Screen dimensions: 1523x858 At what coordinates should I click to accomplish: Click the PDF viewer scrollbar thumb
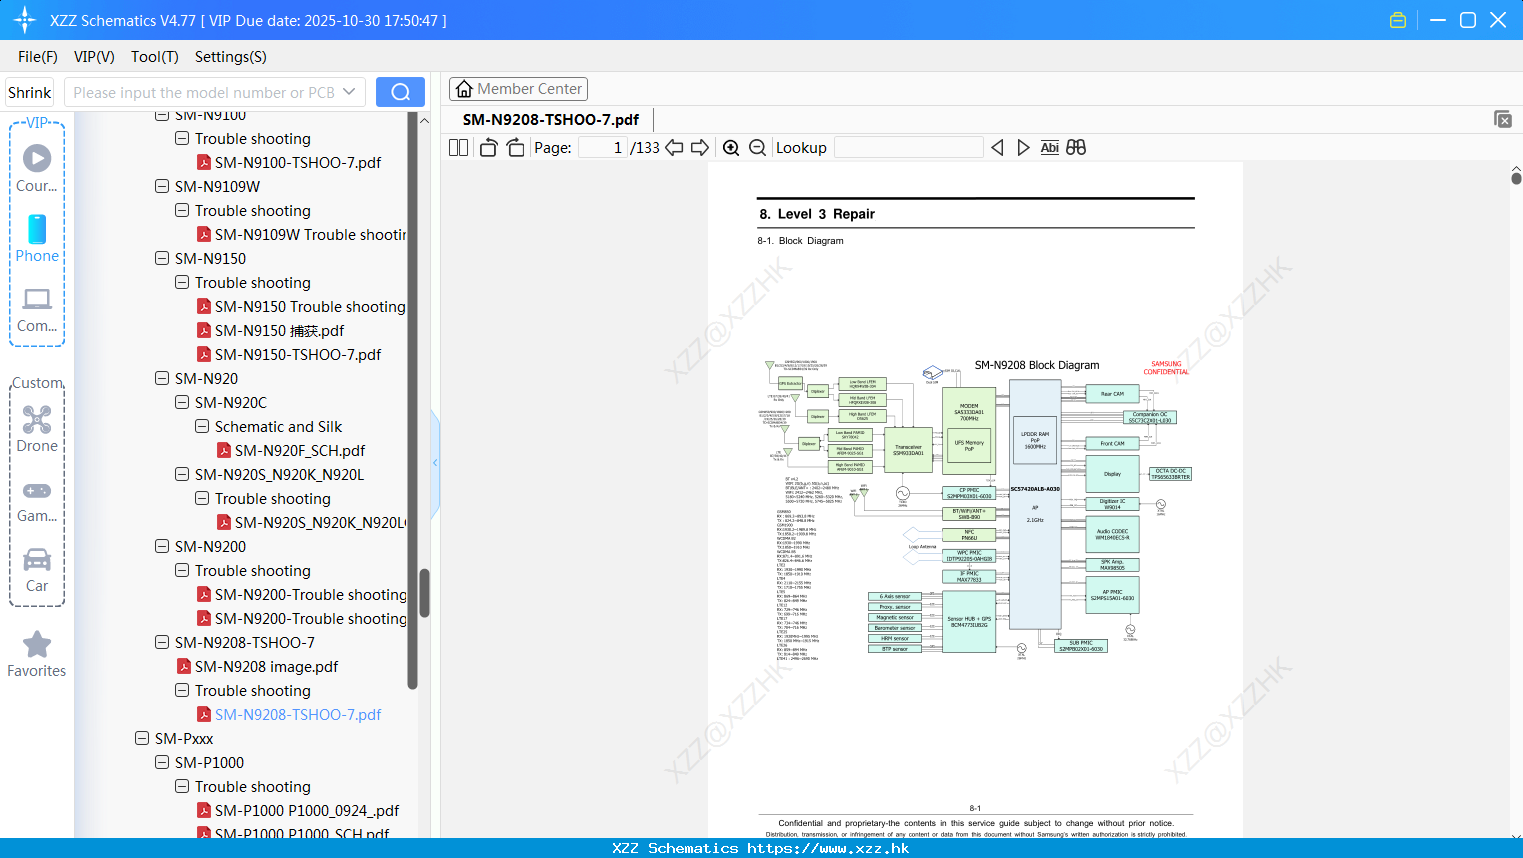[1516, 177]
